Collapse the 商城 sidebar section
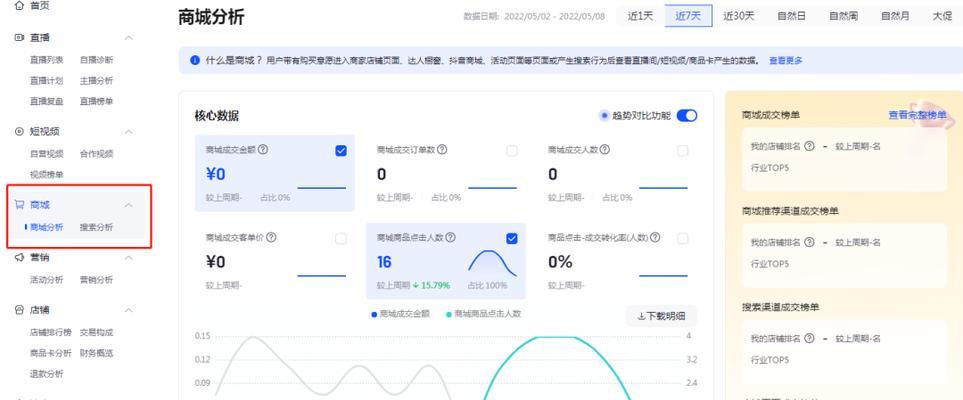 (x=129, y=205)
